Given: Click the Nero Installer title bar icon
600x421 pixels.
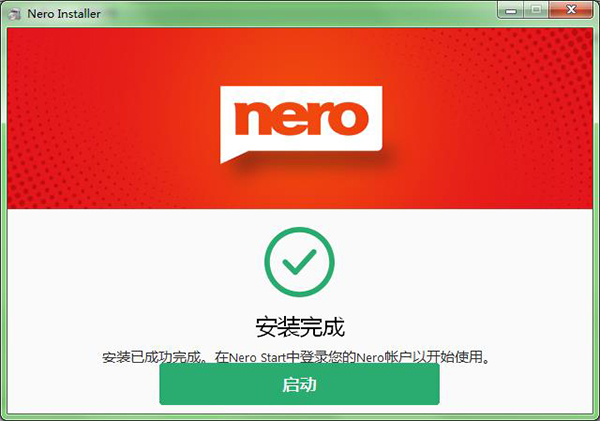Looking at the screenshot, I should click(14, 14).
